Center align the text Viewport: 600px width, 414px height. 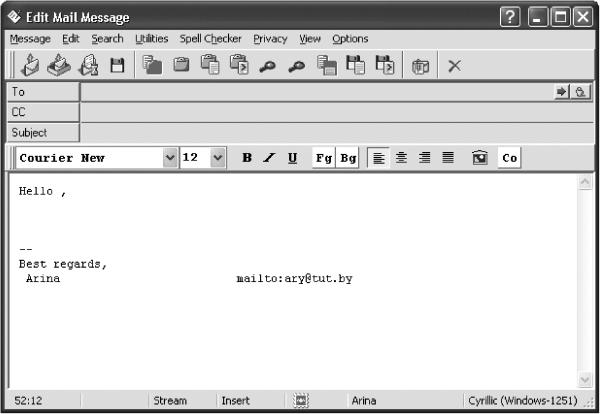tap(401, 158)
